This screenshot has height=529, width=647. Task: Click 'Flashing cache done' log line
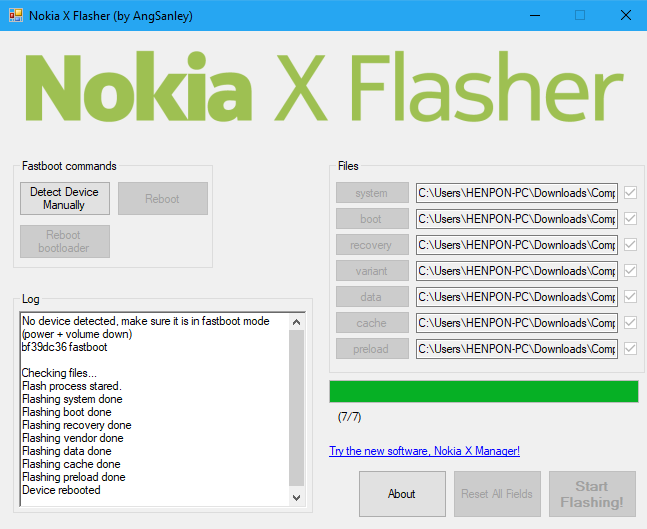pyautogui.click(x=71, y=464)
